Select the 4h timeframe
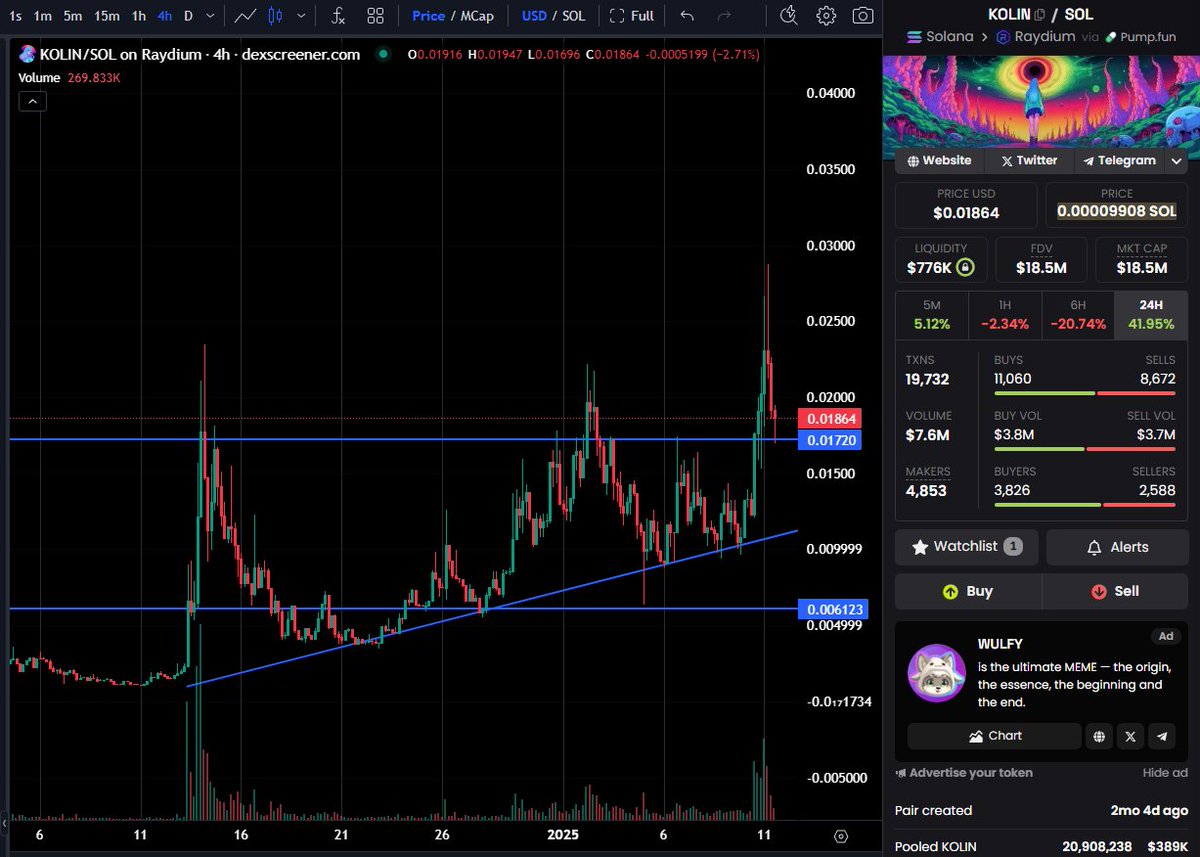 [x=164, y=16]
